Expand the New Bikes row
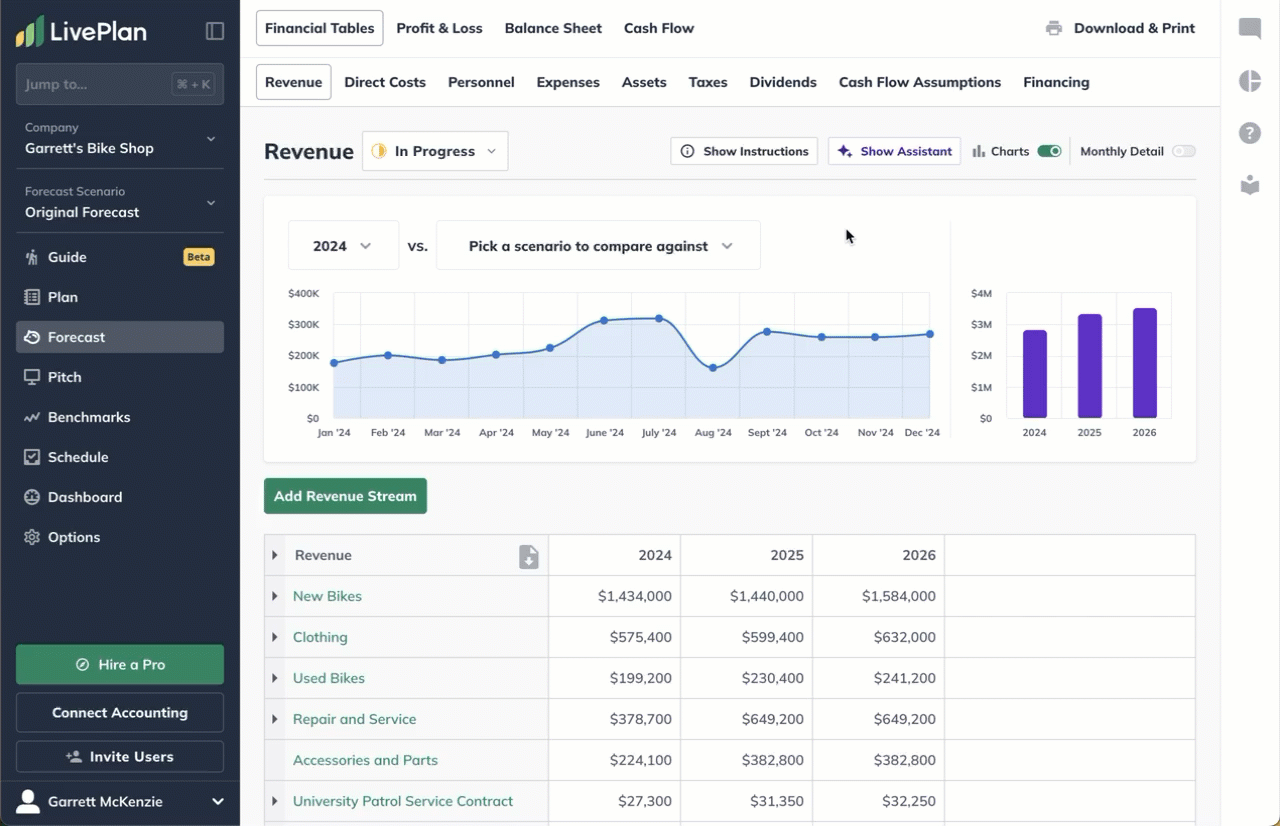The width and height of the screenshot is (1280, 826). coord(274,596)
